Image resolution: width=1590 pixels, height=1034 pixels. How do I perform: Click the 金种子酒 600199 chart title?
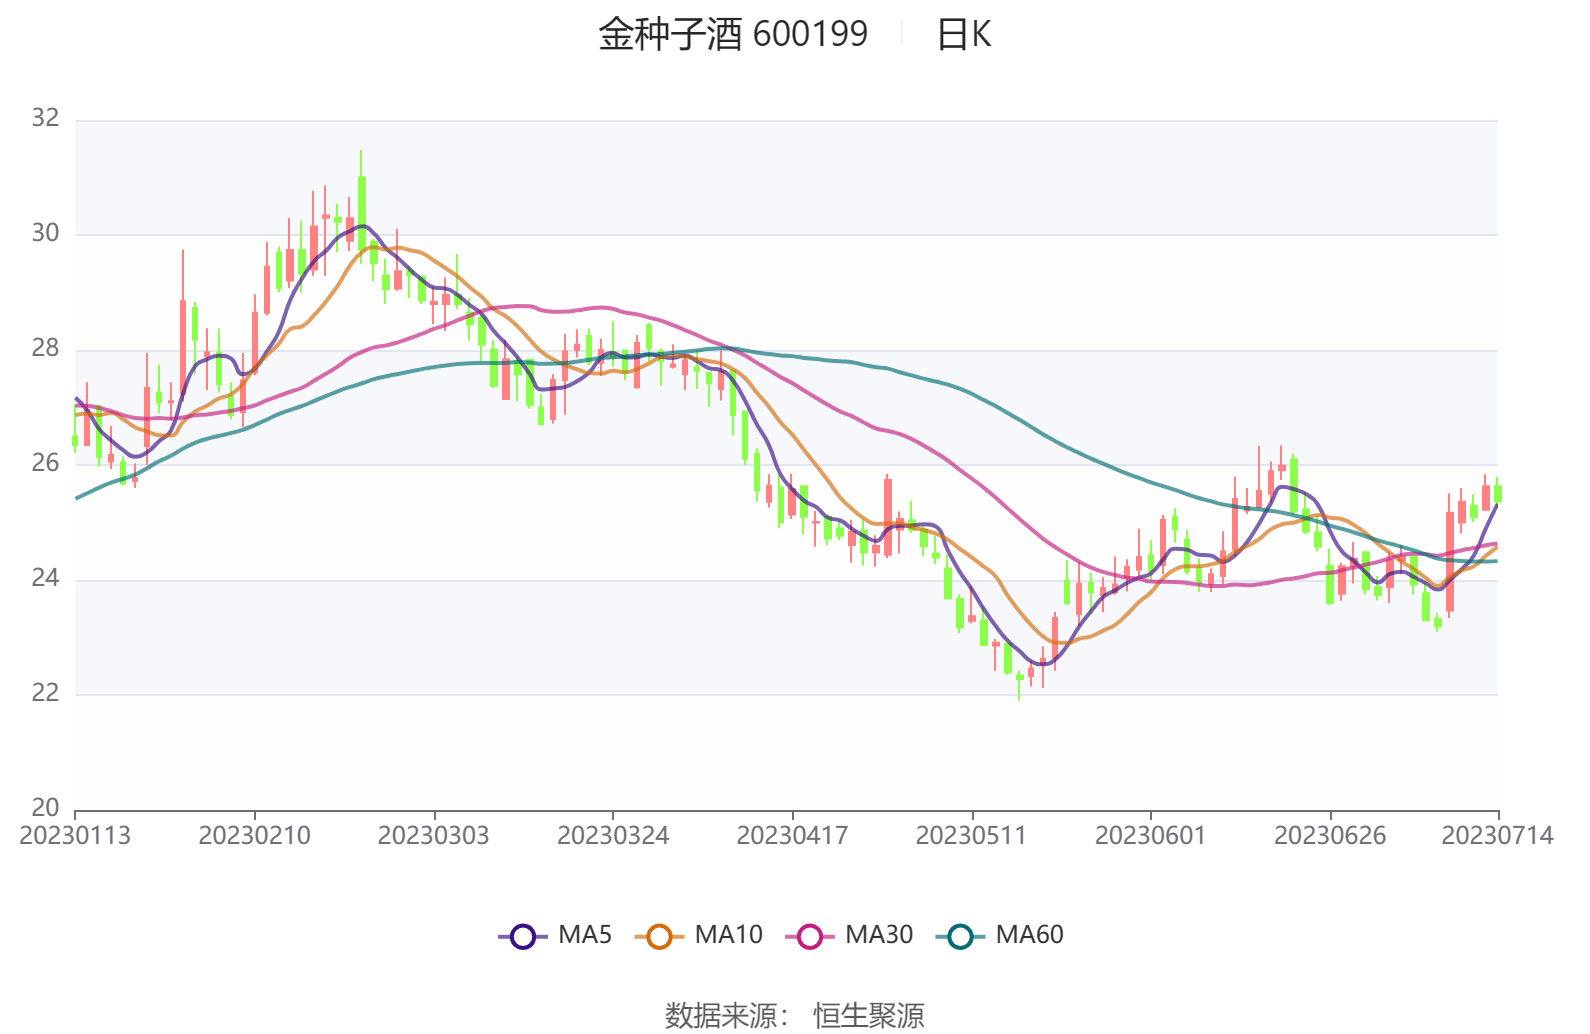(x=733, y=35)
